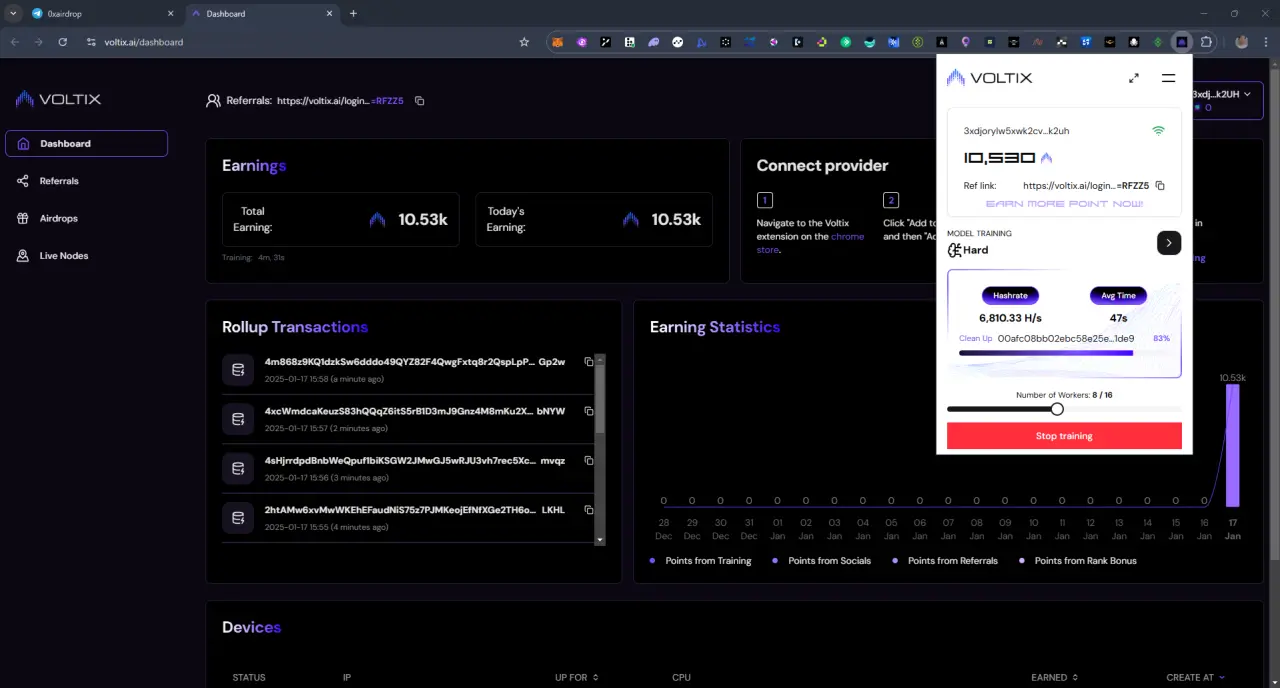Copy the referral link in page header
Screen dimensions: 1280x688
click(x=420, y=101)
